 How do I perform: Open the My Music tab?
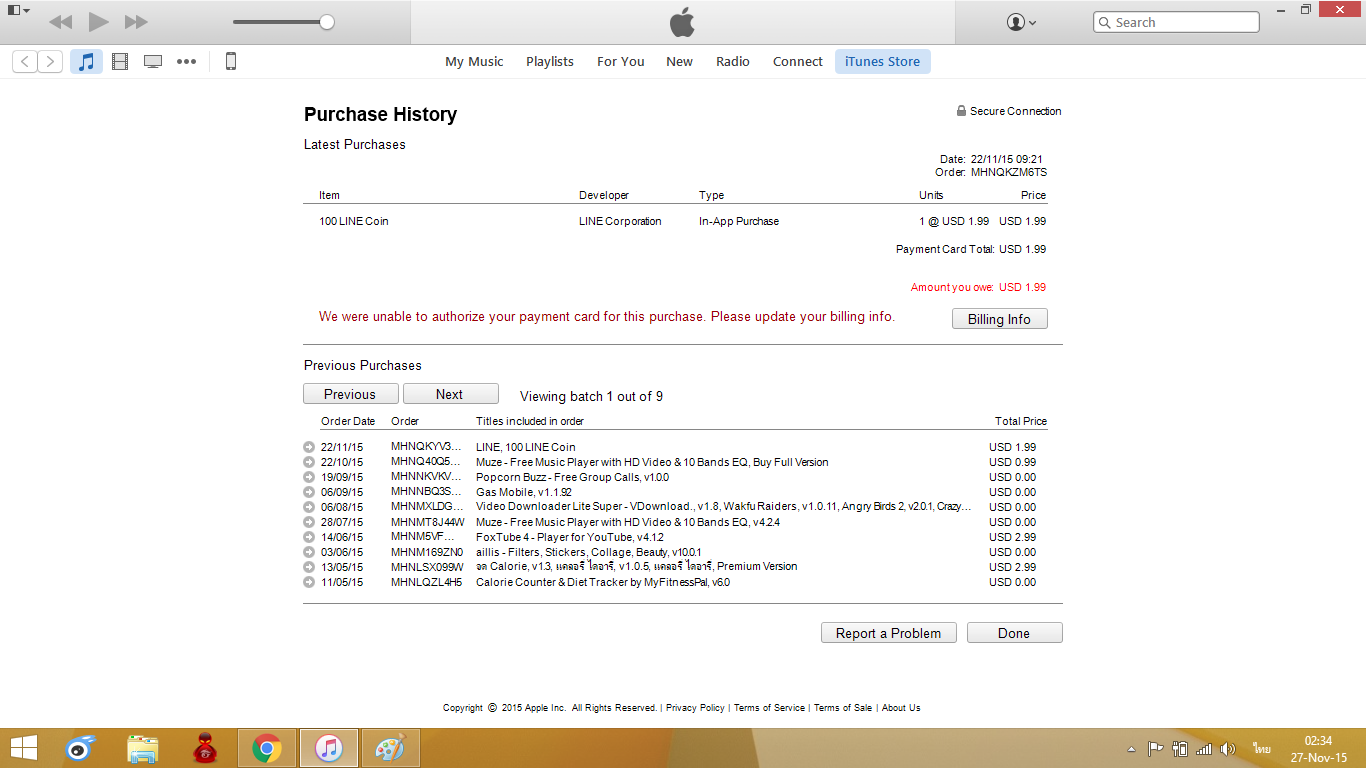coord(474,61)
